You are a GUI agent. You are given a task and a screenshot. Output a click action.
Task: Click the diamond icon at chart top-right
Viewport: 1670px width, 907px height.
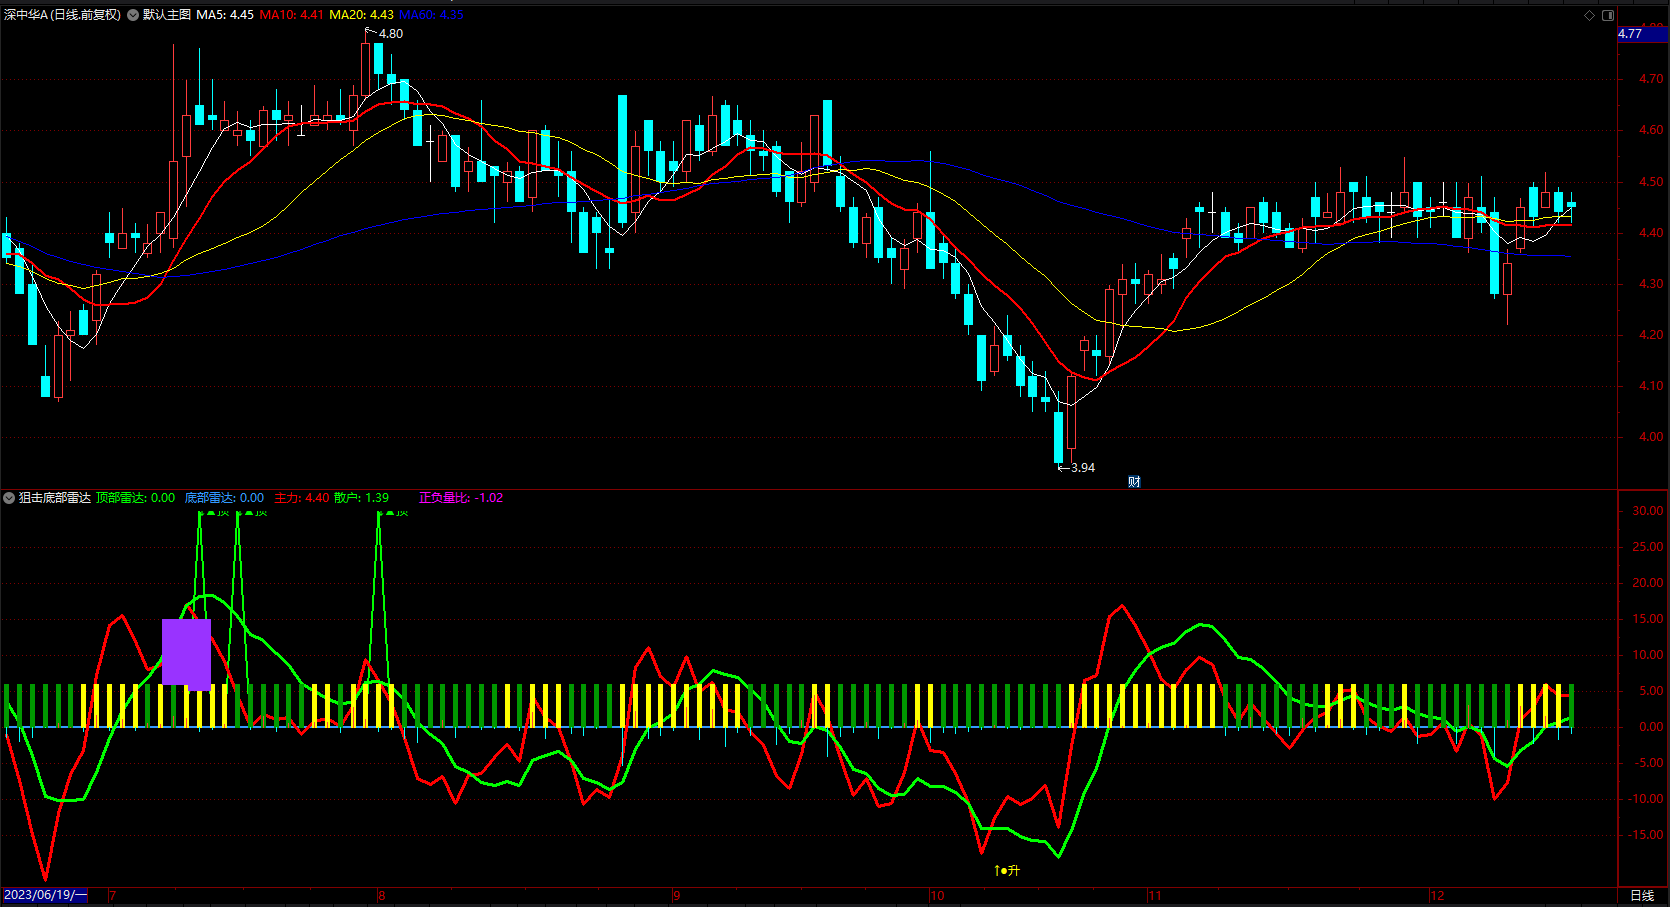(x=1590, y=15)
